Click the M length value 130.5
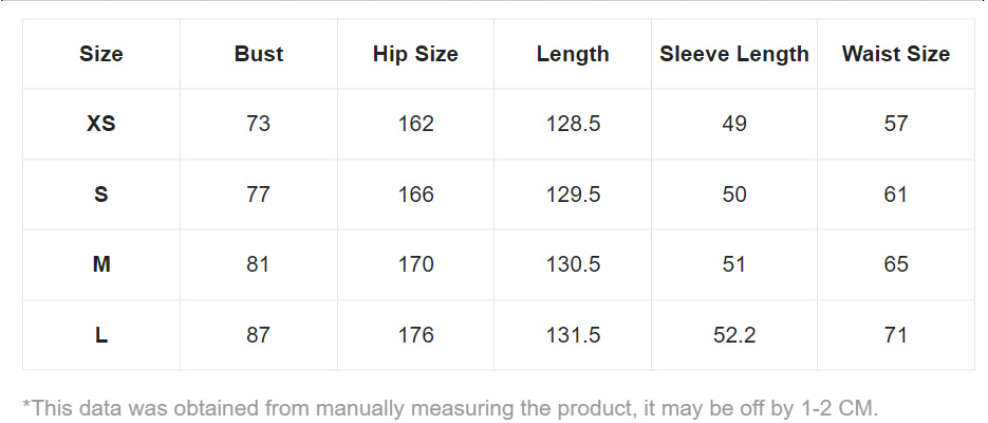Image resolution: width=988 pixels, height=423 pixels. pos(573,264)
